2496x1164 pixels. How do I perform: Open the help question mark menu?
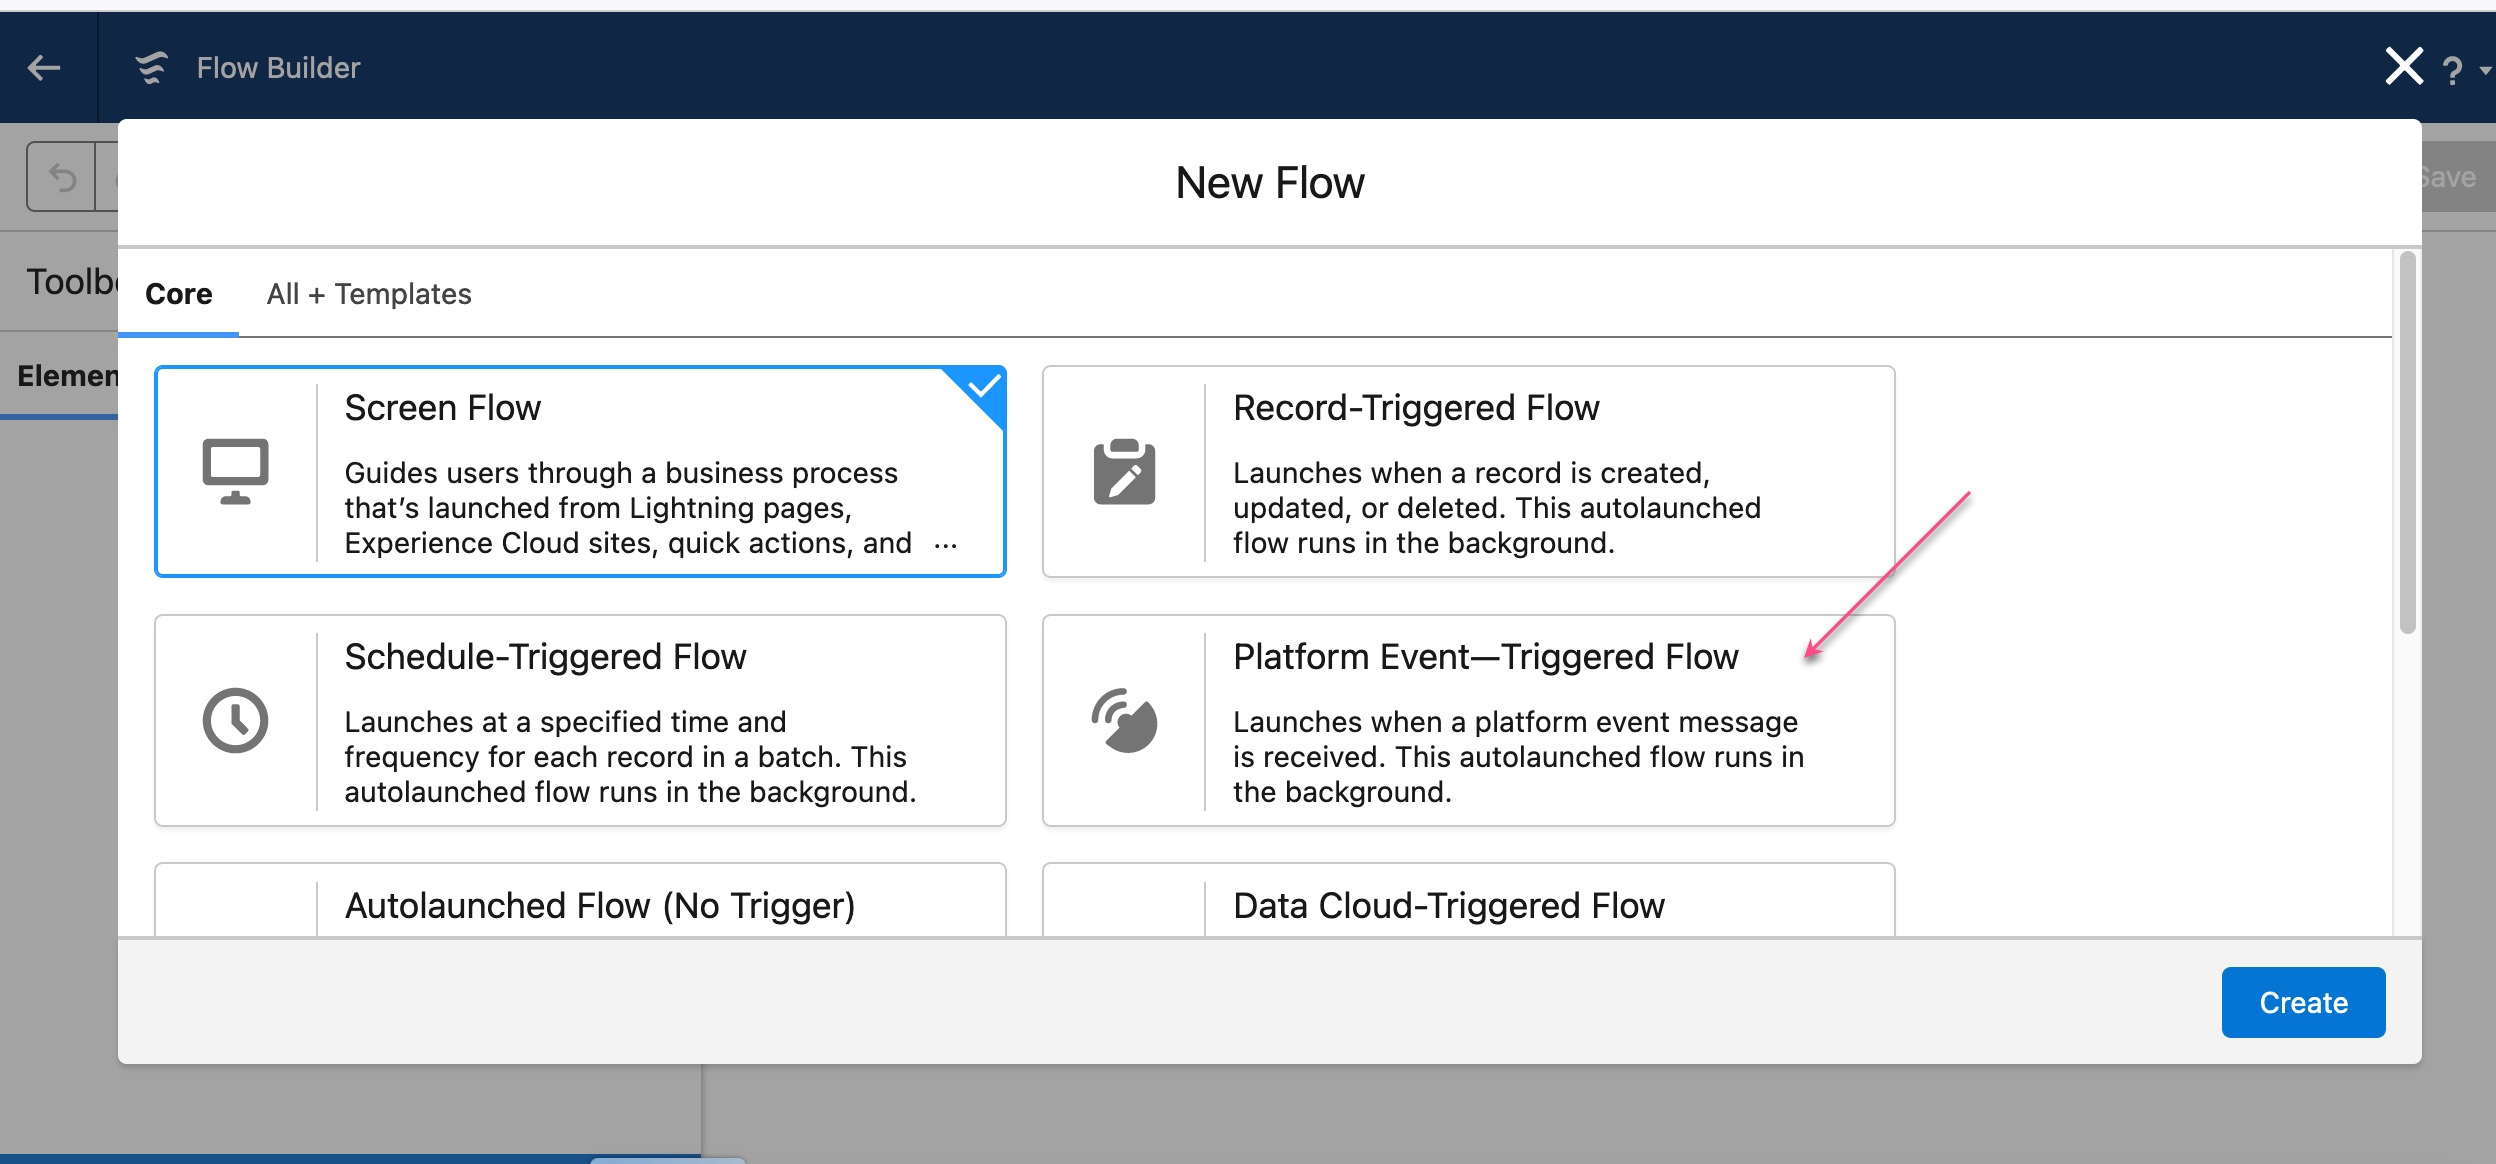(x=2452, y=70)
